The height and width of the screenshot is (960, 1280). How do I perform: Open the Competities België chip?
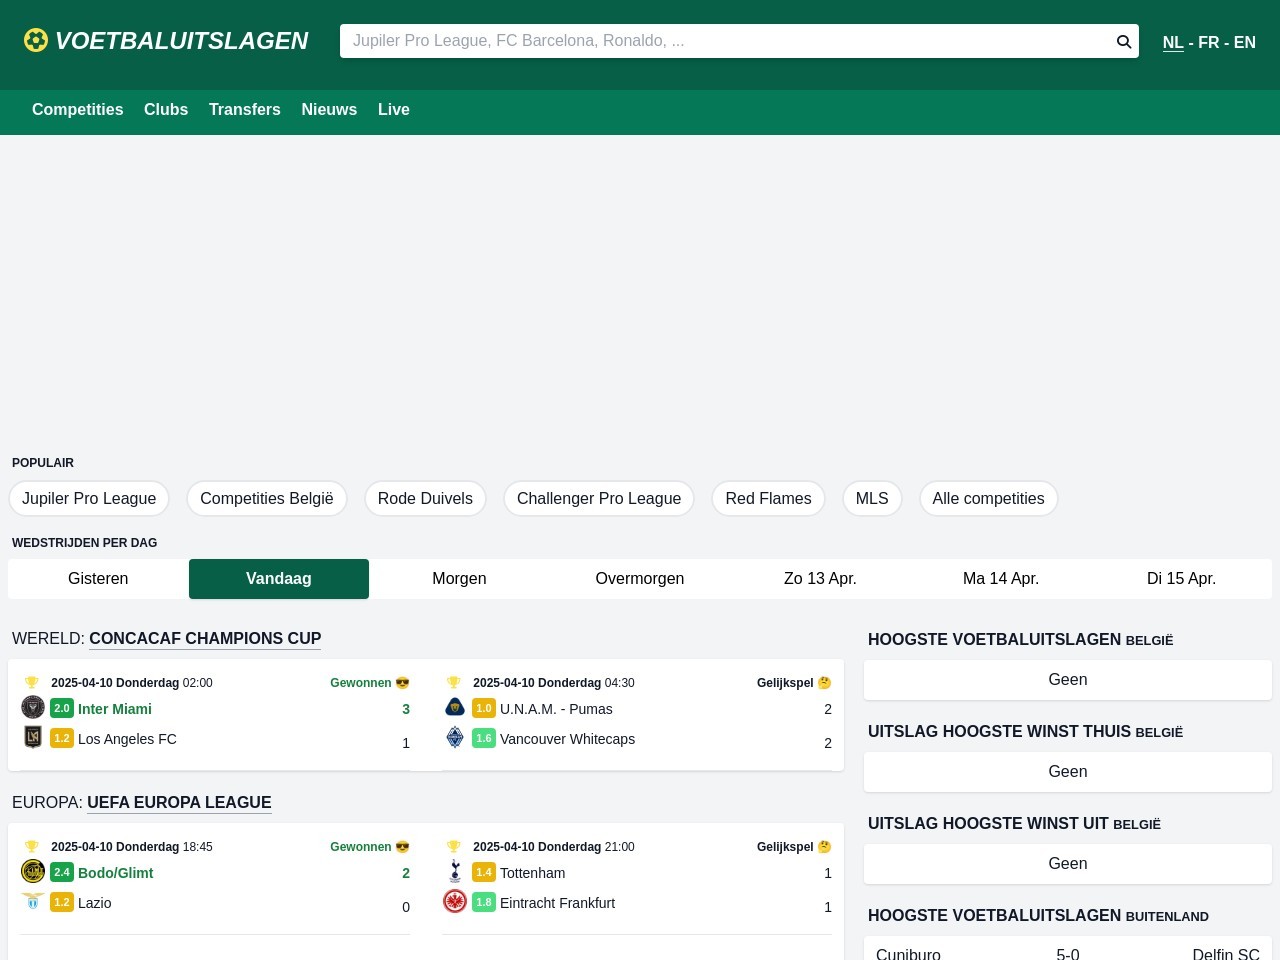(x=267, y=499)
